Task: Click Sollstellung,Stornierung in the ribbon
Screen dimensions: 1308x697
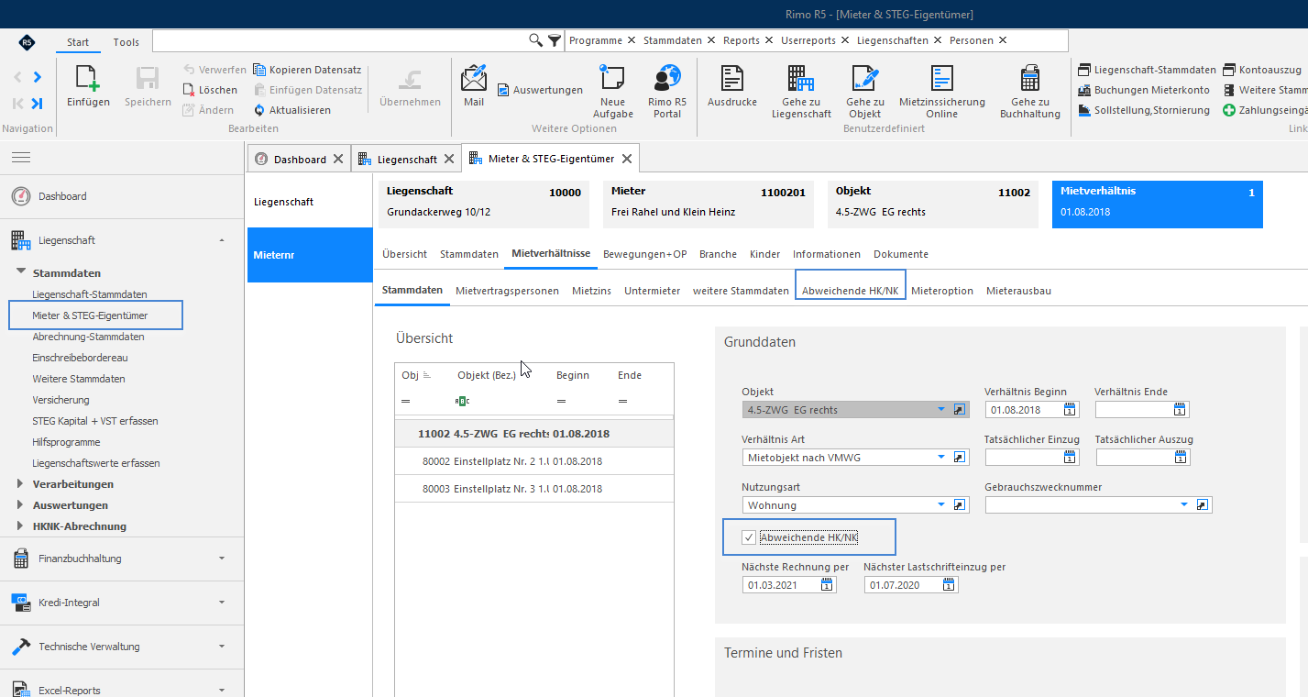Action: (x=1144, y=110)
